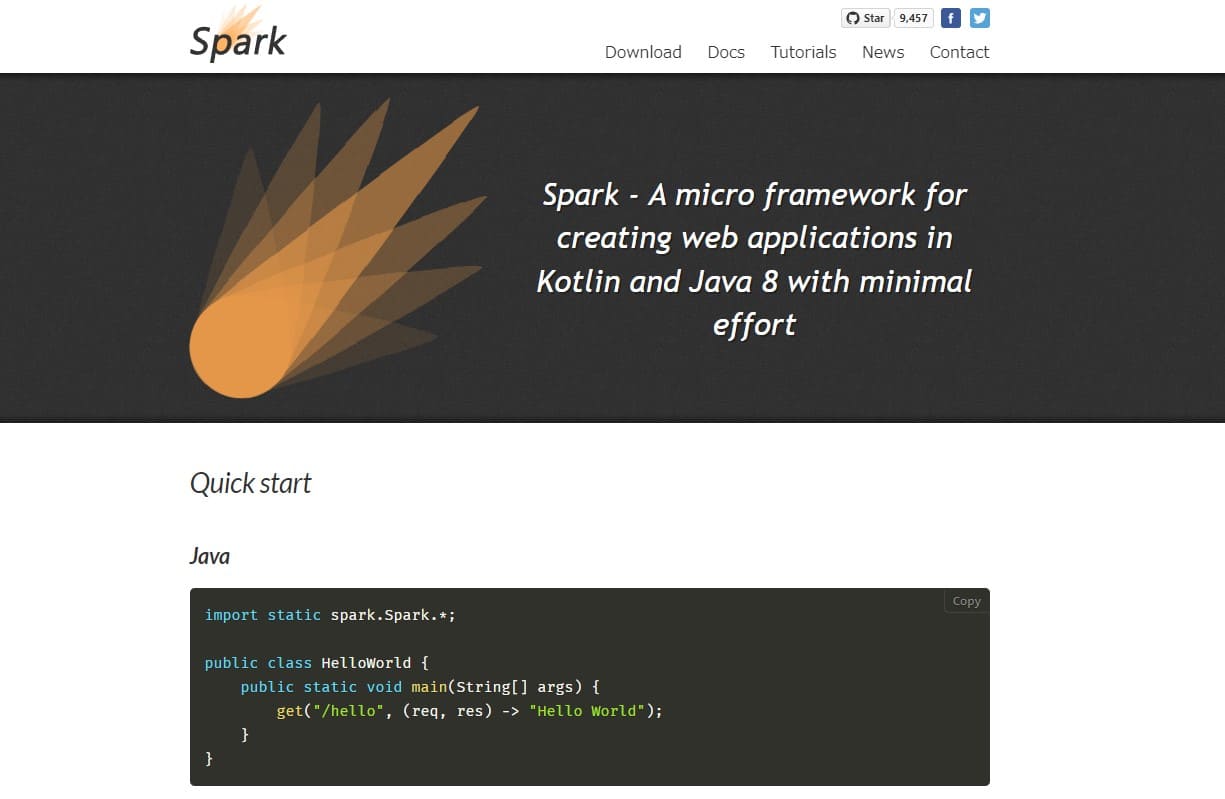Navigate to Tutorials

point(803,52)
